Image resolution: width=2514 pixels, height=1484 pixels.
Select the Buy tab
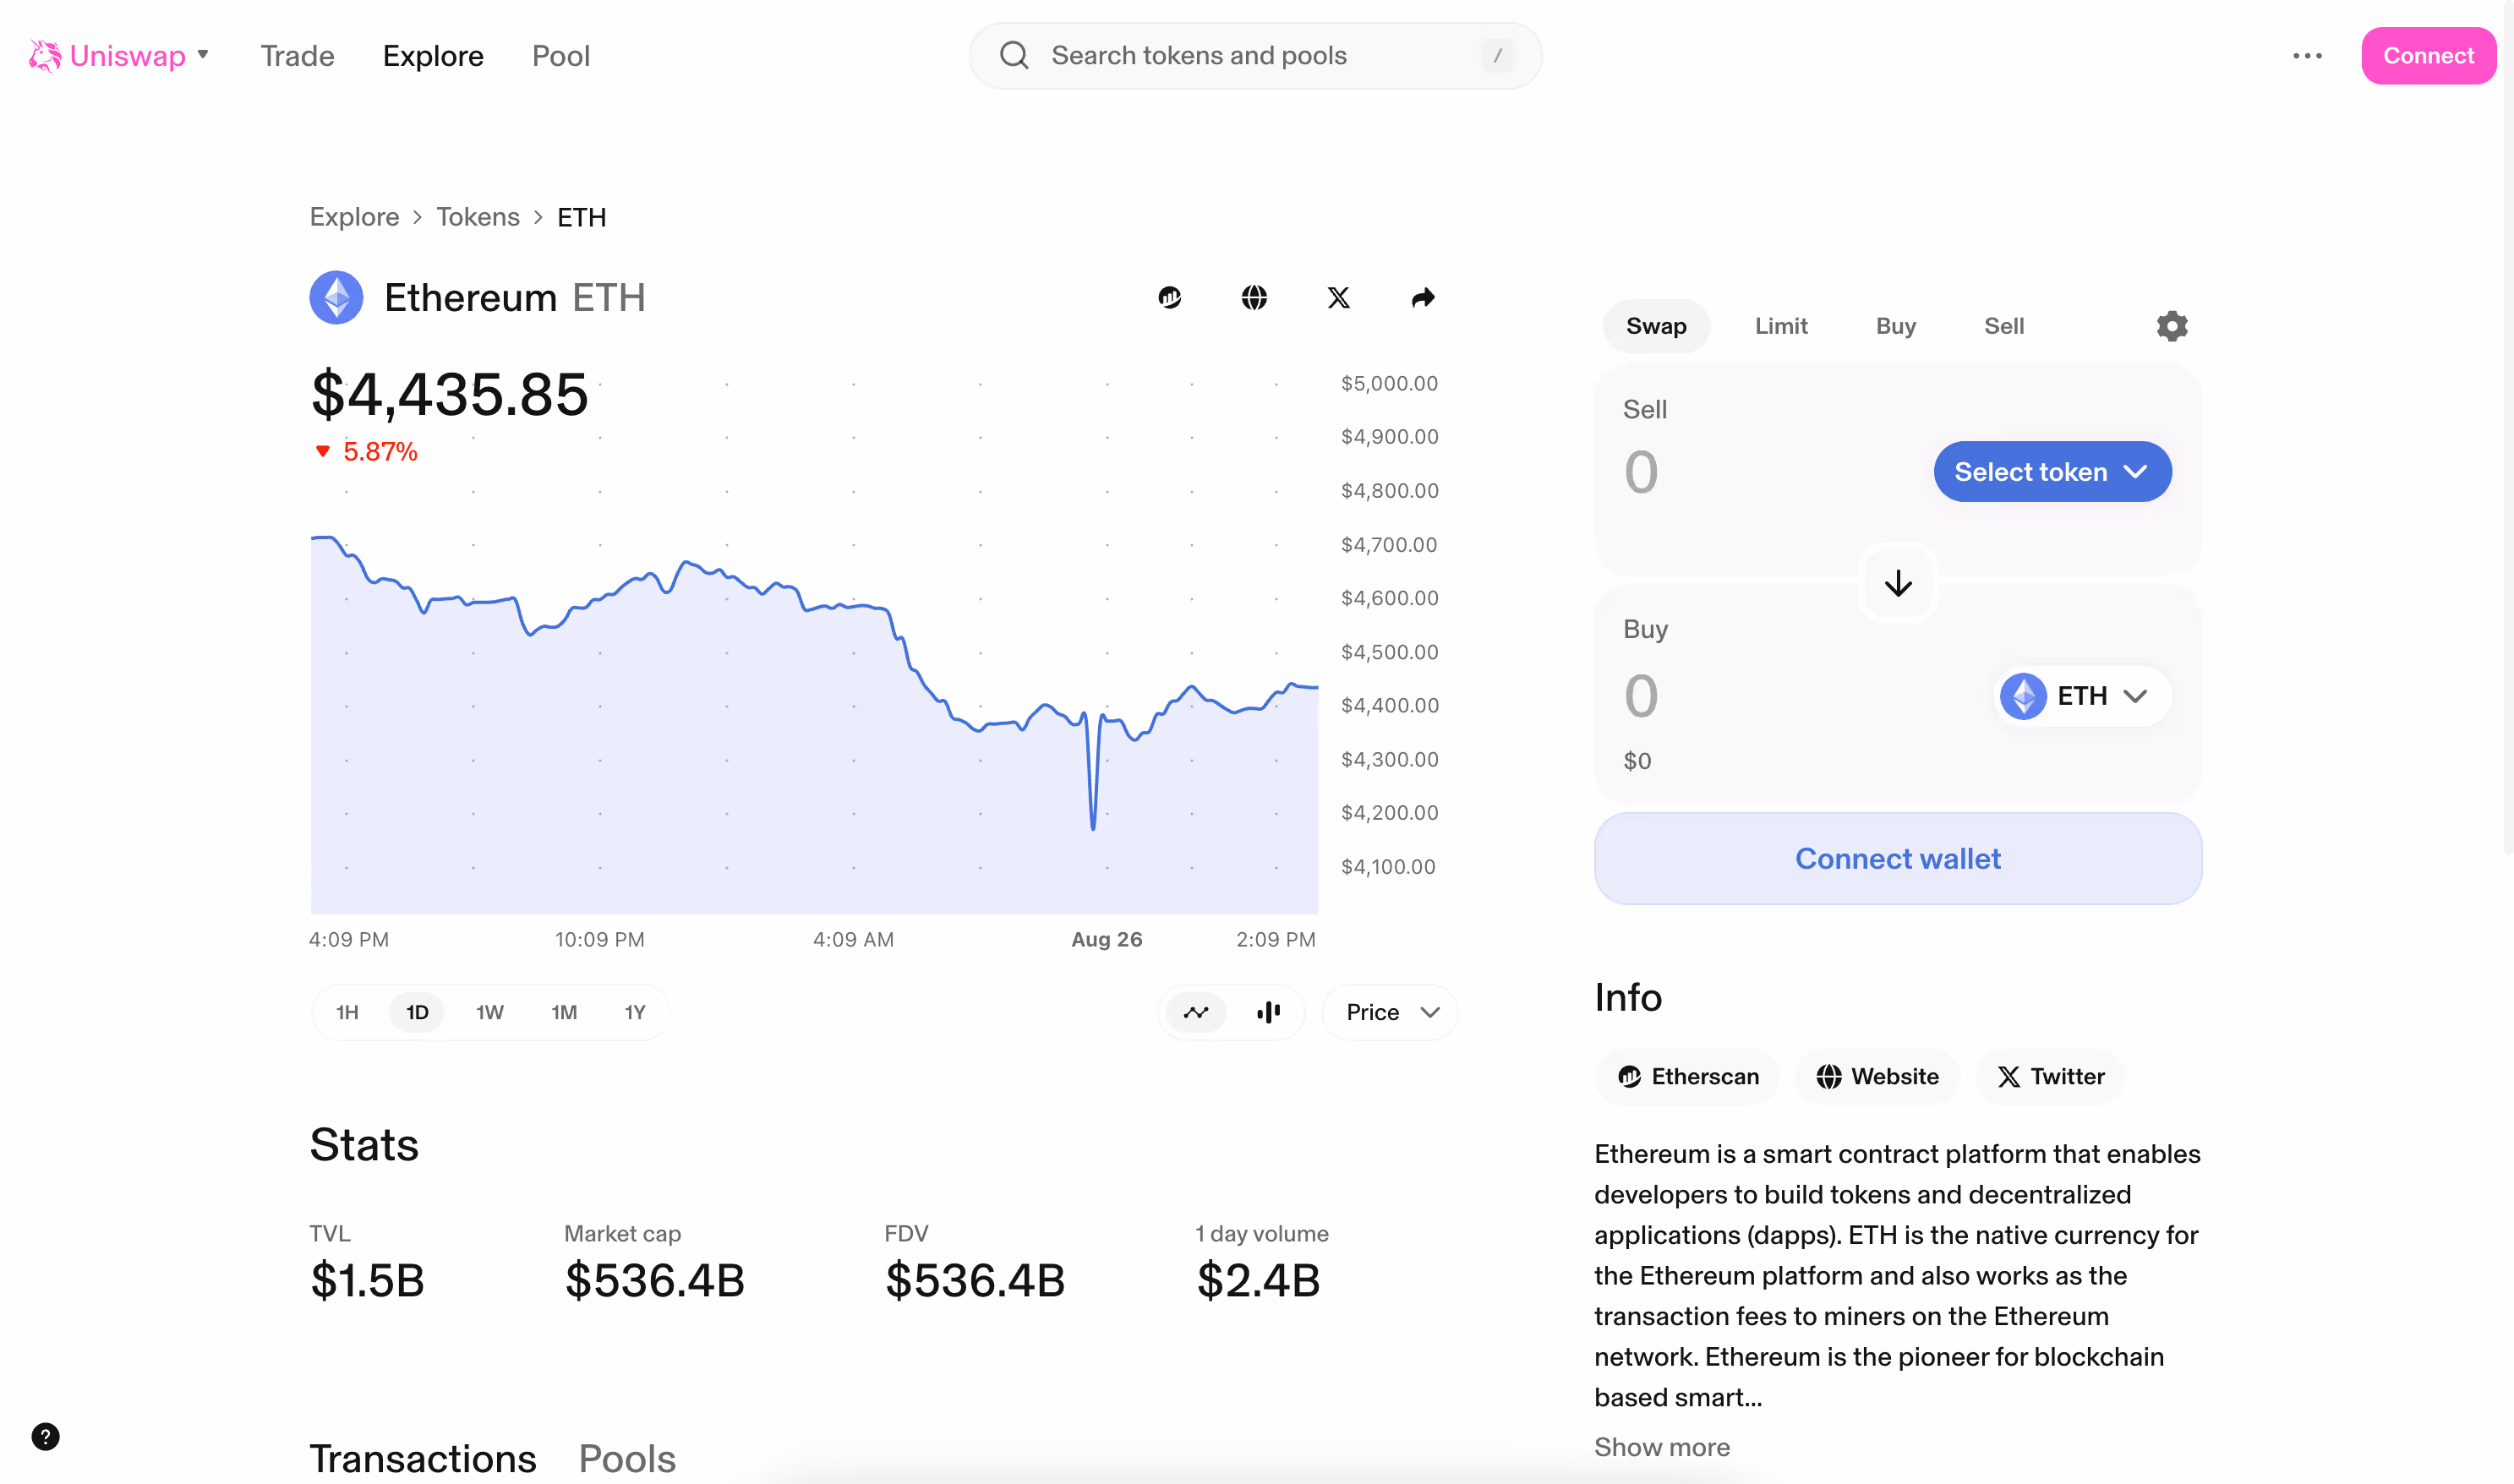(x=1896, y=326)
